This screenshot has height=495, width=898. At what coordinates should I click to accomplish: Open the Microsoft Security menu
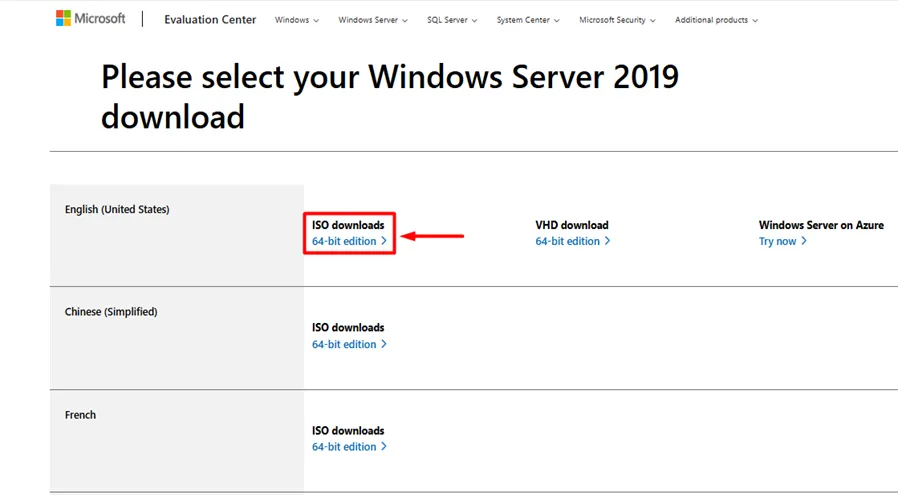(x=616, y=20)
